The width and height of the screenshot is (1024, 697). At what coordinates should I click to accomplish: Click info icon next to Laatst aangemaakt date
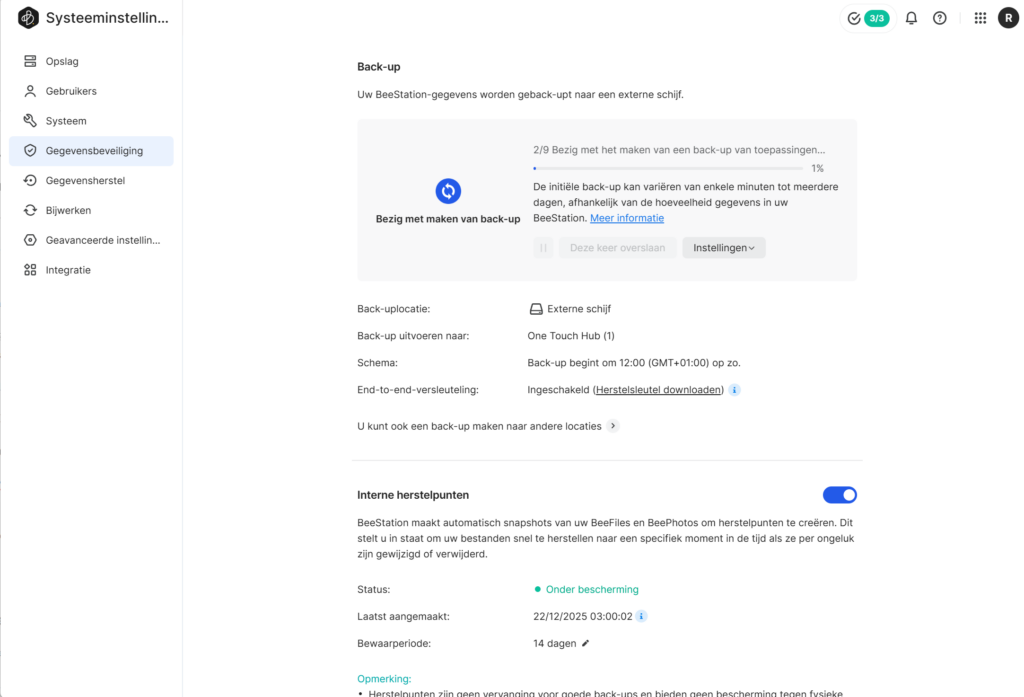641,616
